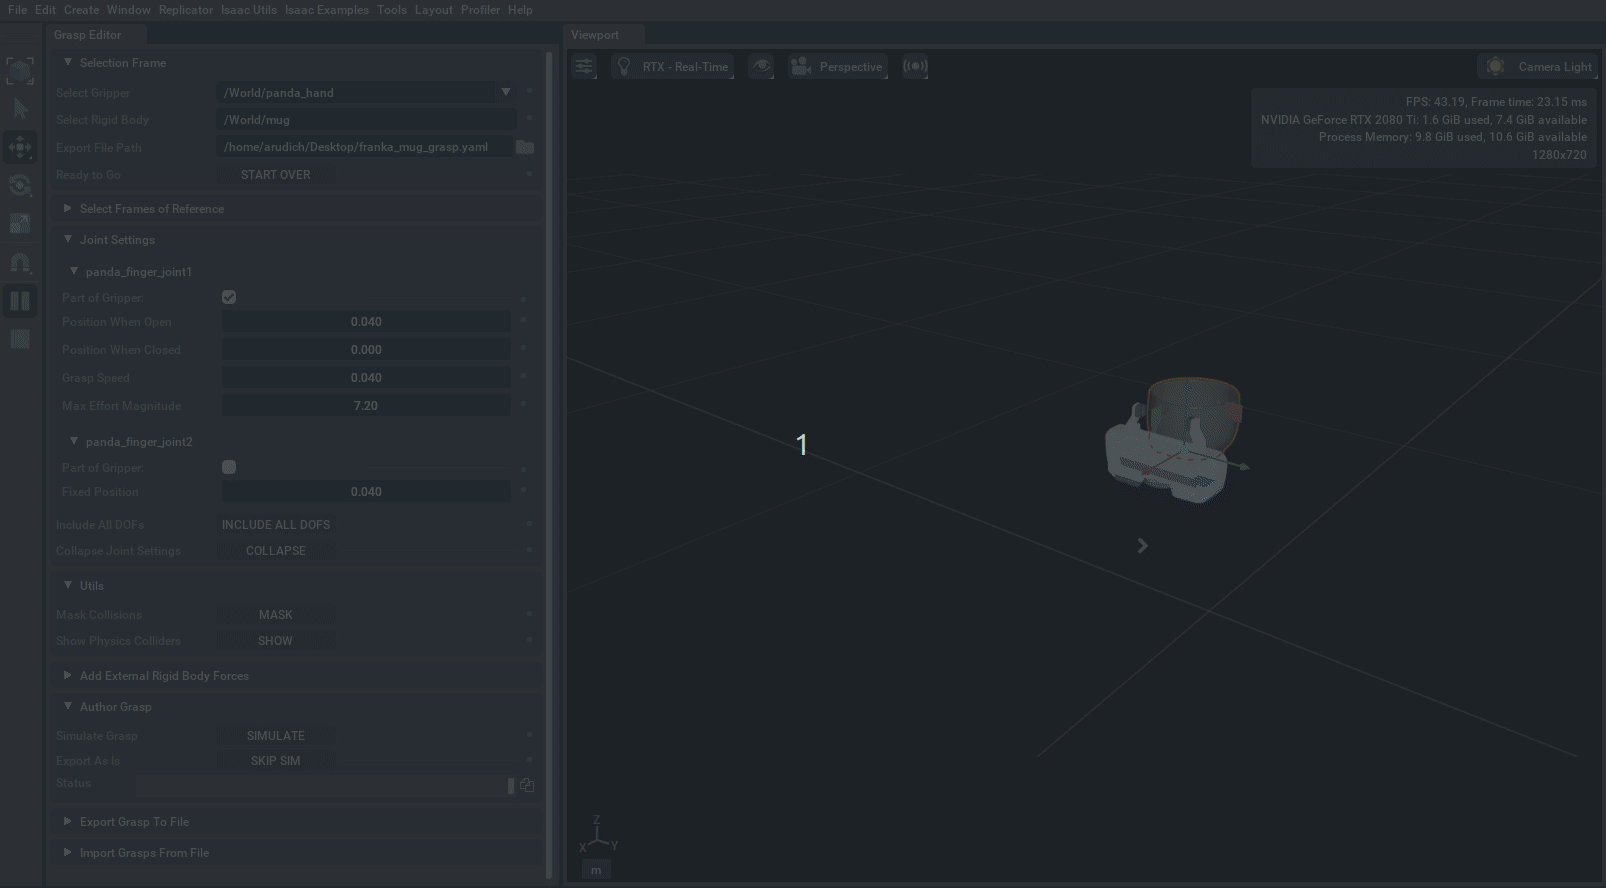The width and height of the screenshot is (1606, 888).
Task: Click the Max Effort Magnitude value slider
Action: coord(365,406)
